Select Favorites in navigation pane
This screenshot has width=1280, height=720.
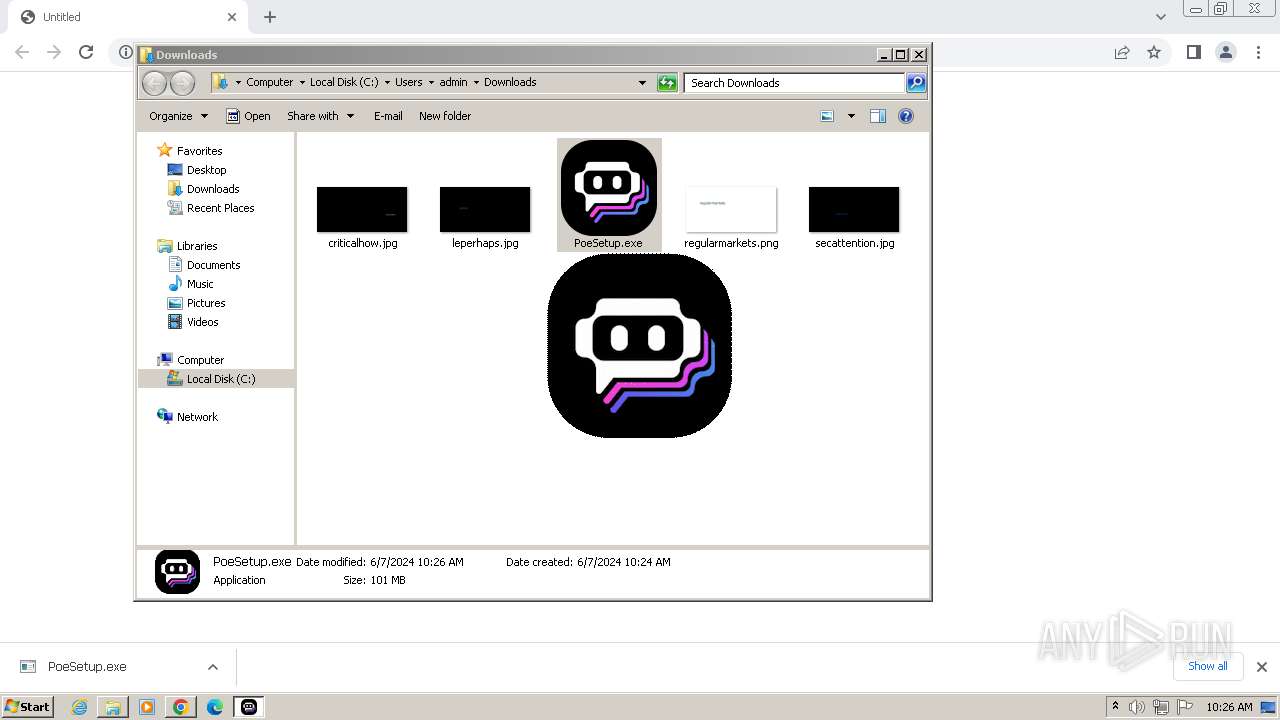coord(199,151)
